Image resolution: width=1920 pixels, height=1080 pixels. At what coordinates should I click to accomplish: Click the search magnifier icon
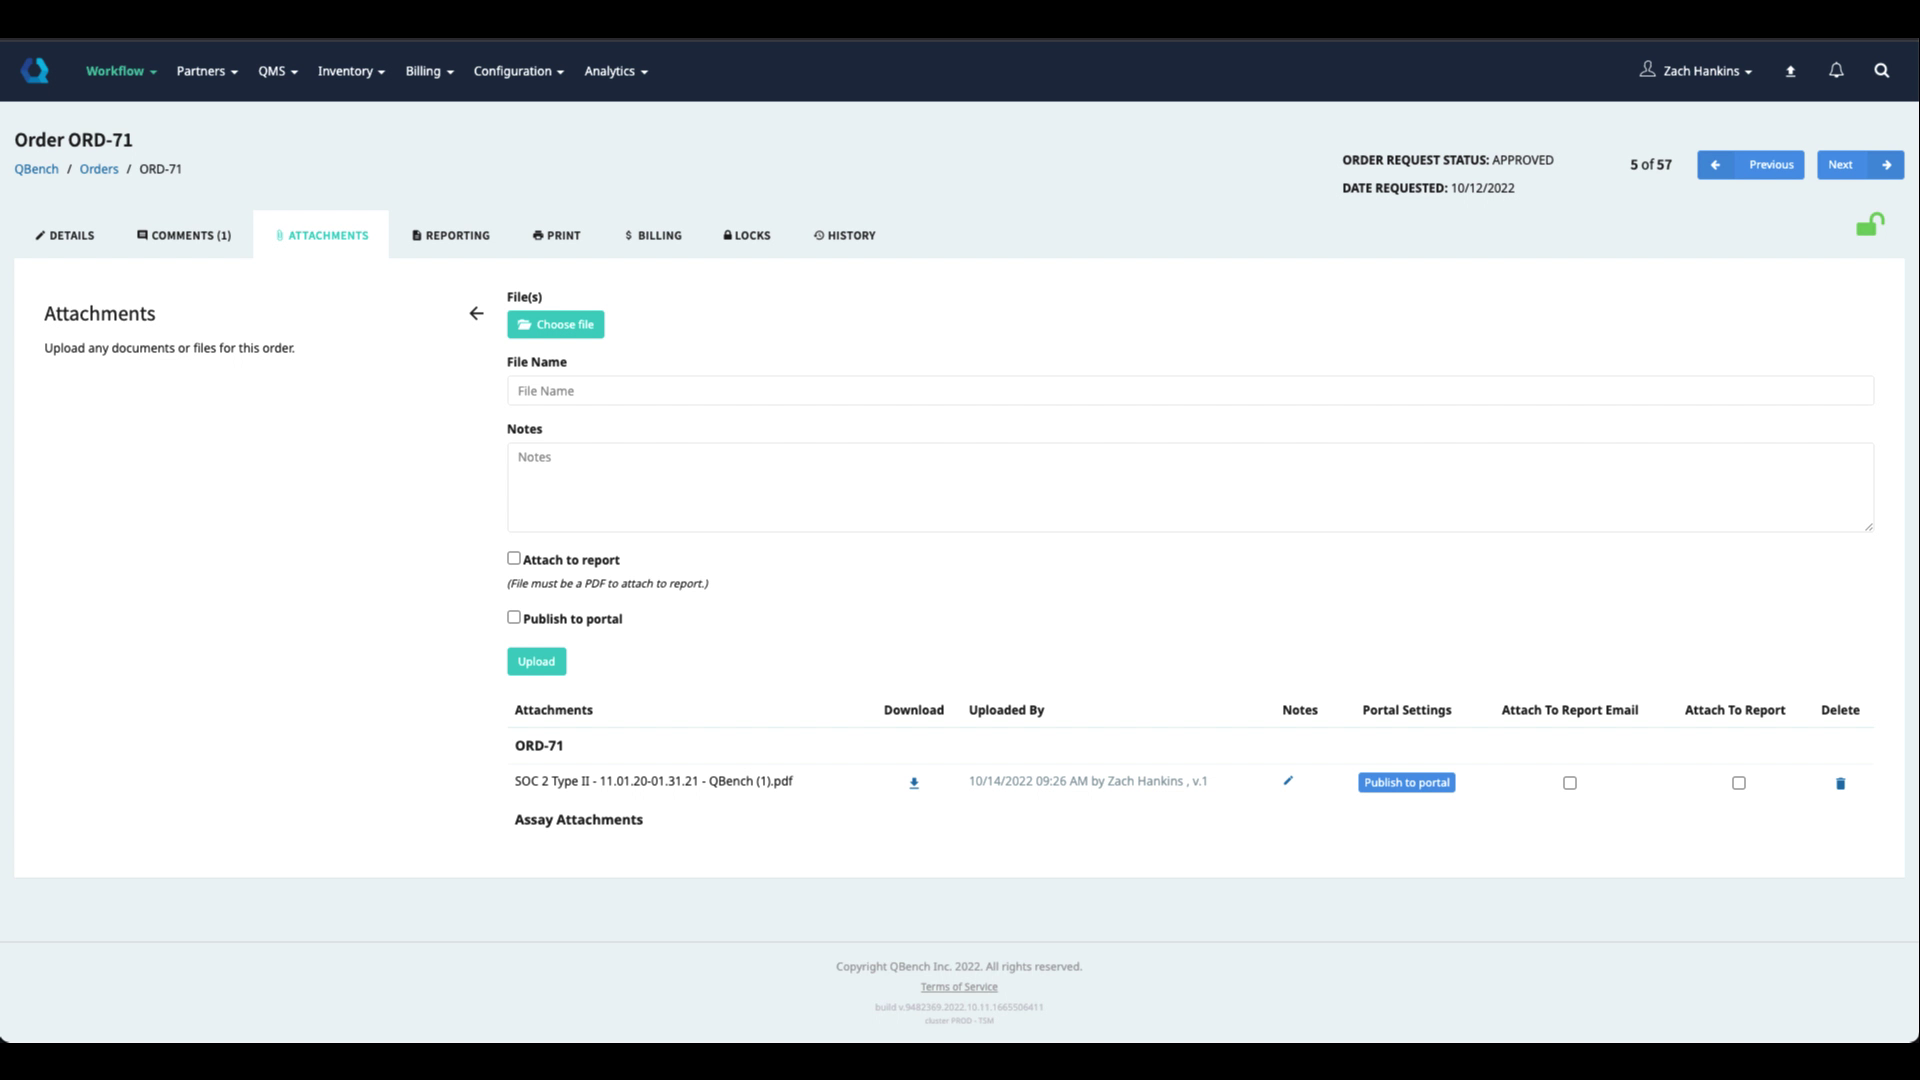pyautogui.click(x=1881, y=70)
